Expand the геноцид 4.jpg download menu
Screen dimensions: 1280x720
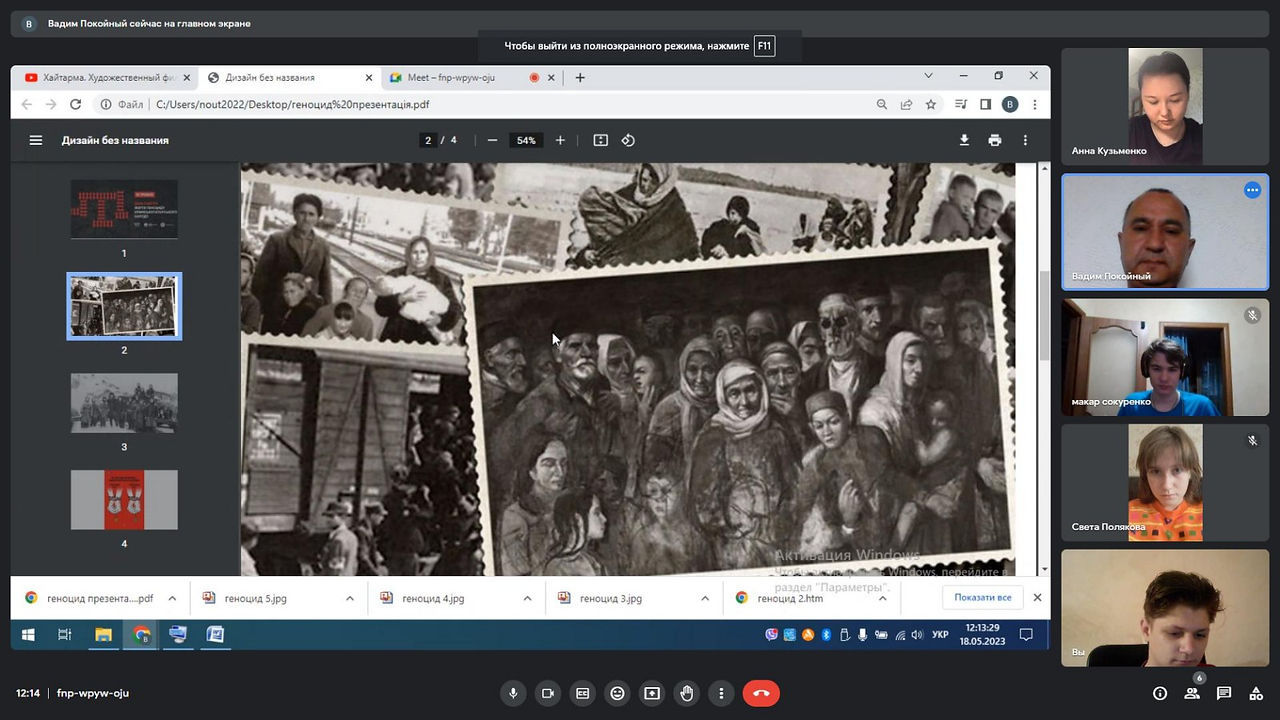coord(527,598)
